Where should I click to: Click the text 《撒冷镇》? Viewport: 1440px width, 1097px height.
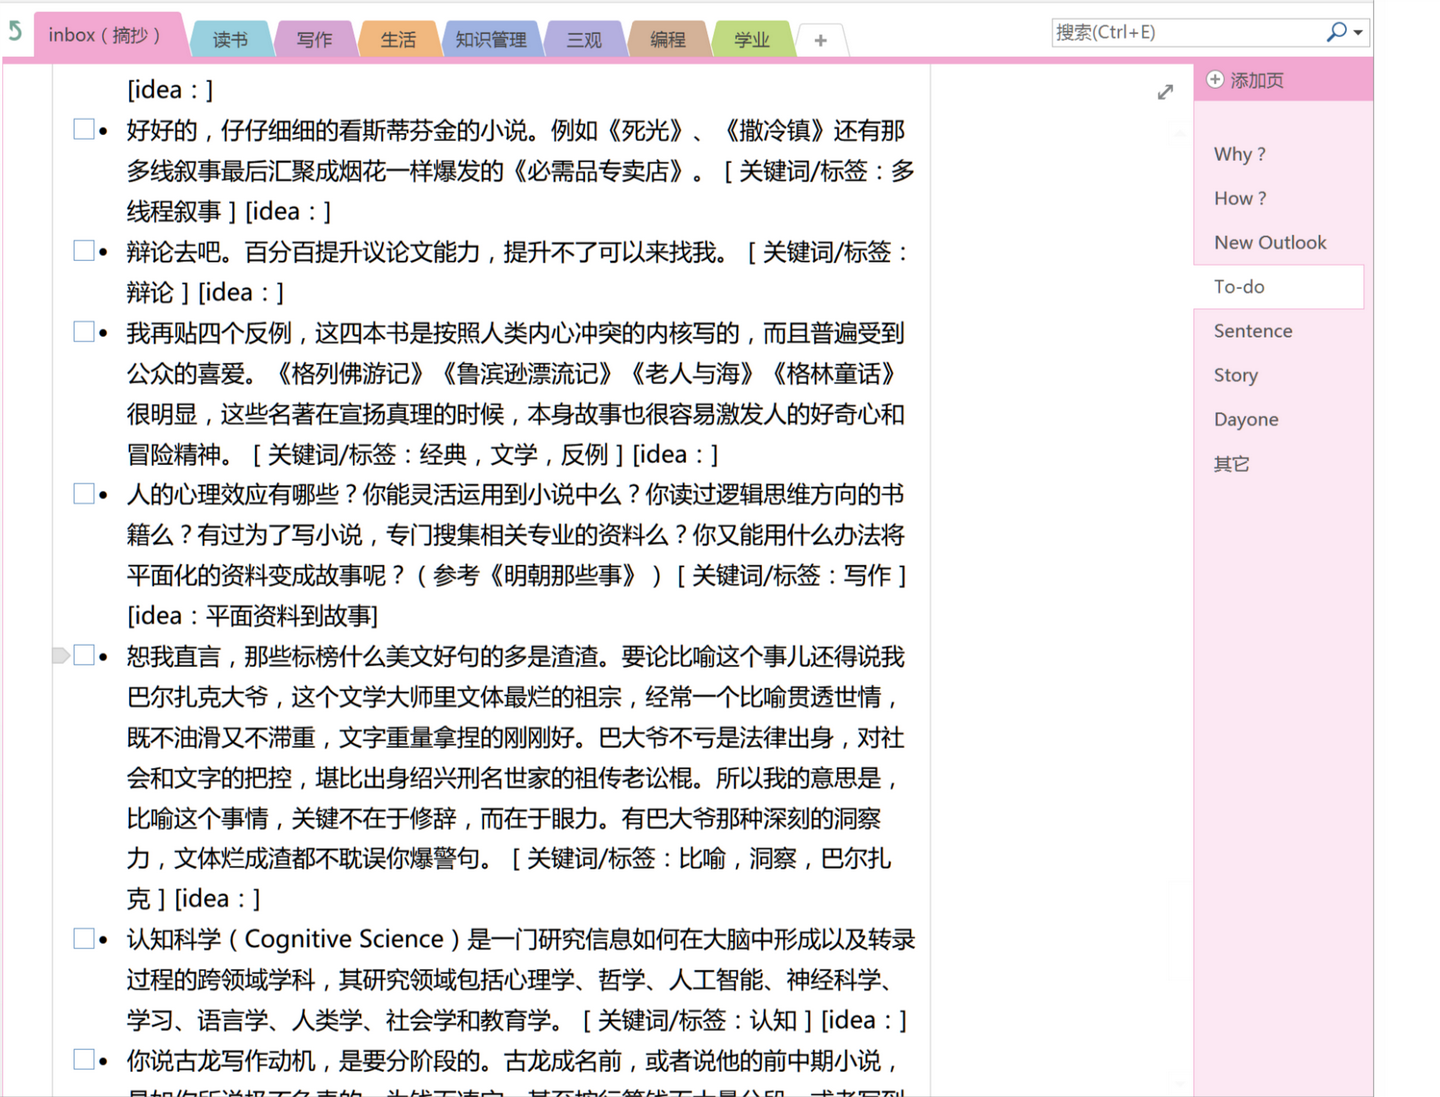pos(774,131)
